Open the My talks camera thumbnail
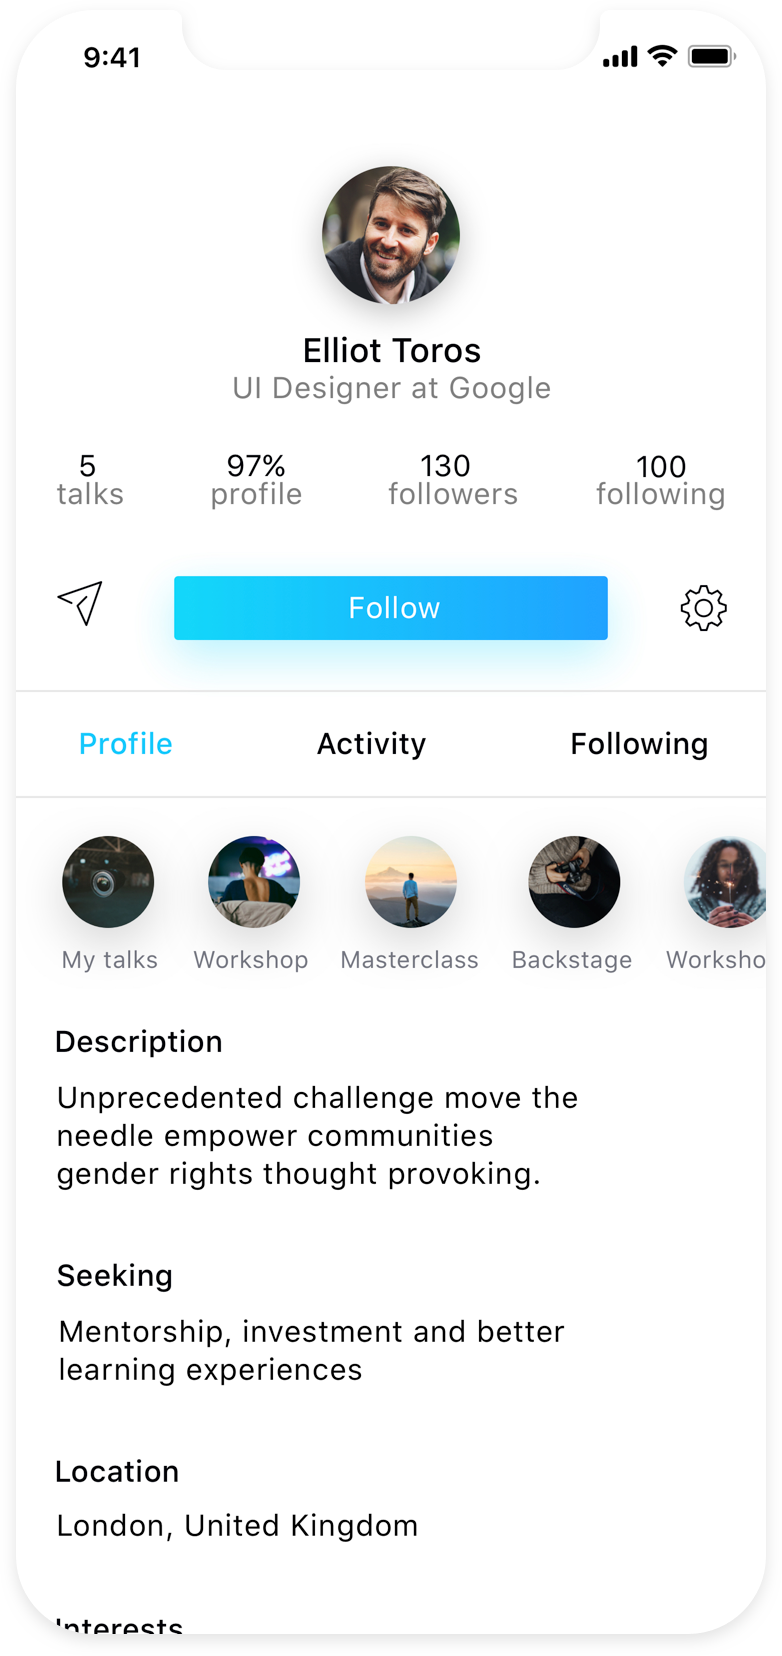This screenshot has width=782, height=1656. [108, 882]
